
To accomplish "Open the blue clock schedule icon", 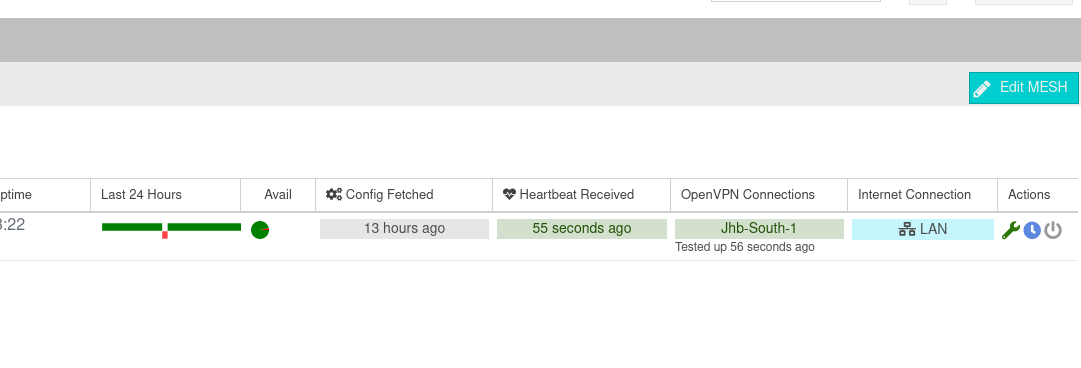I will [1032, 230].
